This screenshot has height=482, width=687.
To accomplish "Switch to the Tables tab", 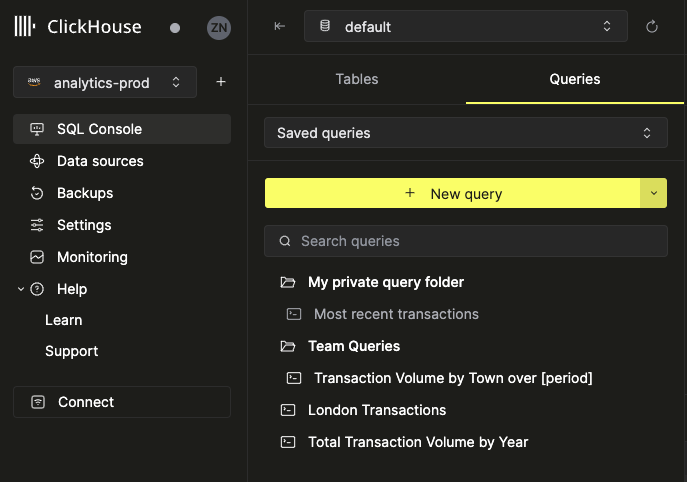I will [357, 79].
